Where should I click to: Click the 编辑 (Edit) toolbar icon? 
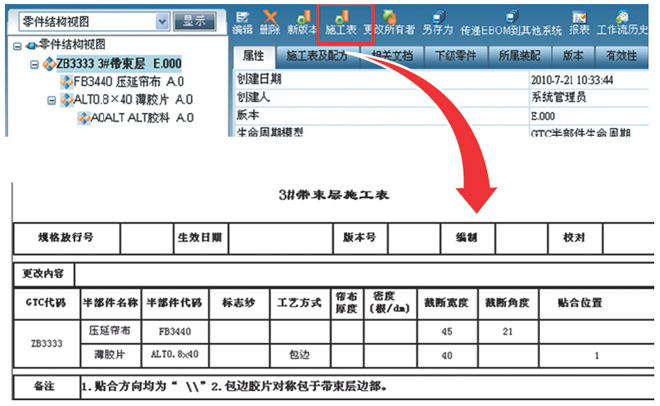(242, 20)
